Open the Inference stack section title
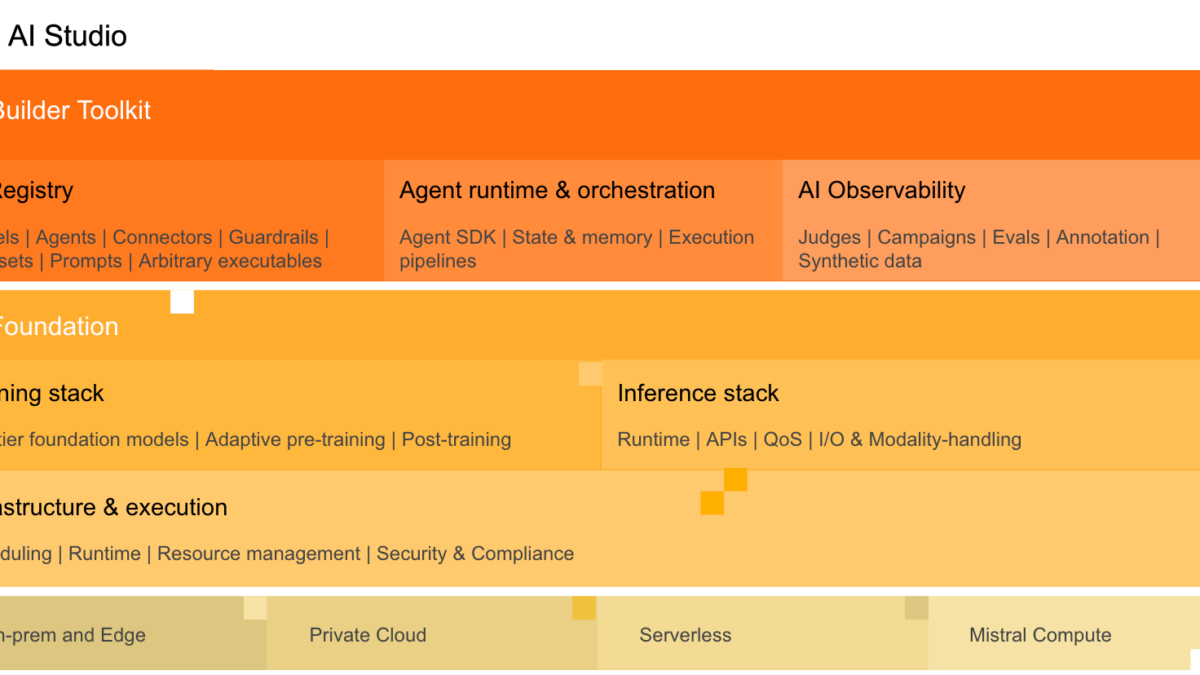The width and height of the screenshot is (1200, 675). 698,393
